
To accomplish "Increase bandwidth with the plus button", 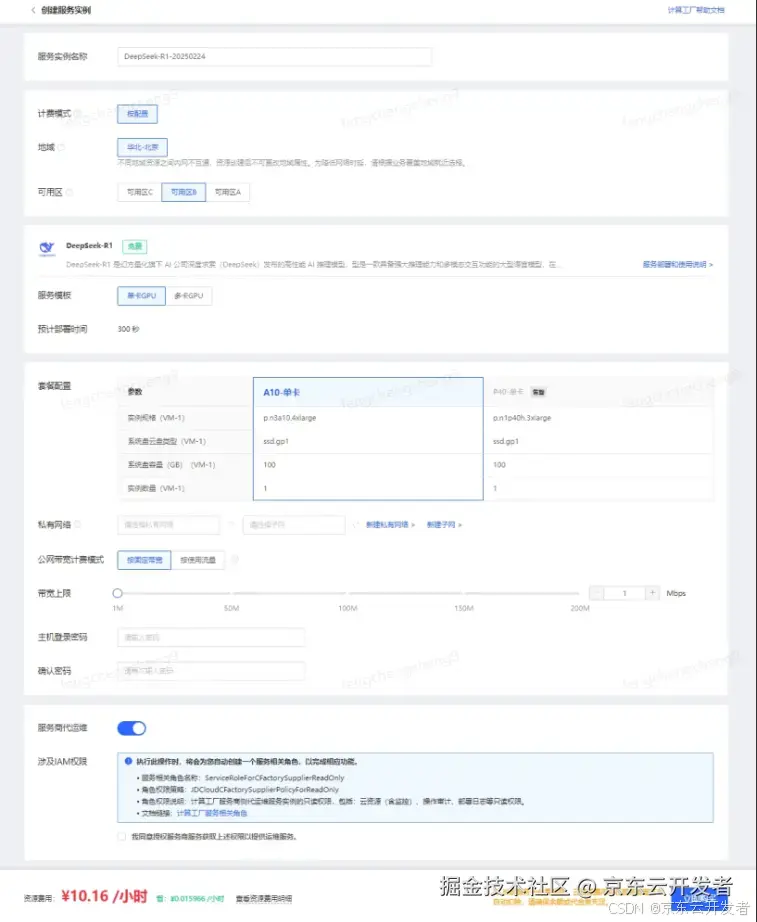I will coord(652,593).
